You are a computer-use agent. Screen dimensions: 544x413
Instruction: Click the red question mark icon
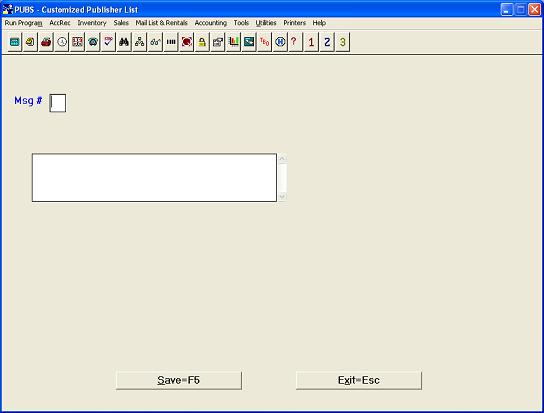click(x=295, y=42)
